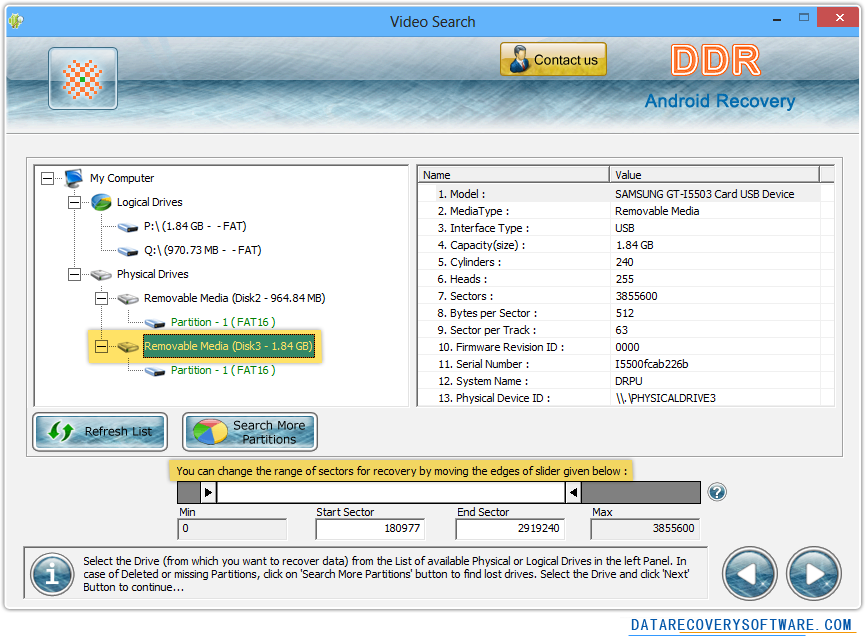The height and width of the screenshot is (636, 866).
Task: Click the Logical Drives globe icon
Action: [101, 202]
